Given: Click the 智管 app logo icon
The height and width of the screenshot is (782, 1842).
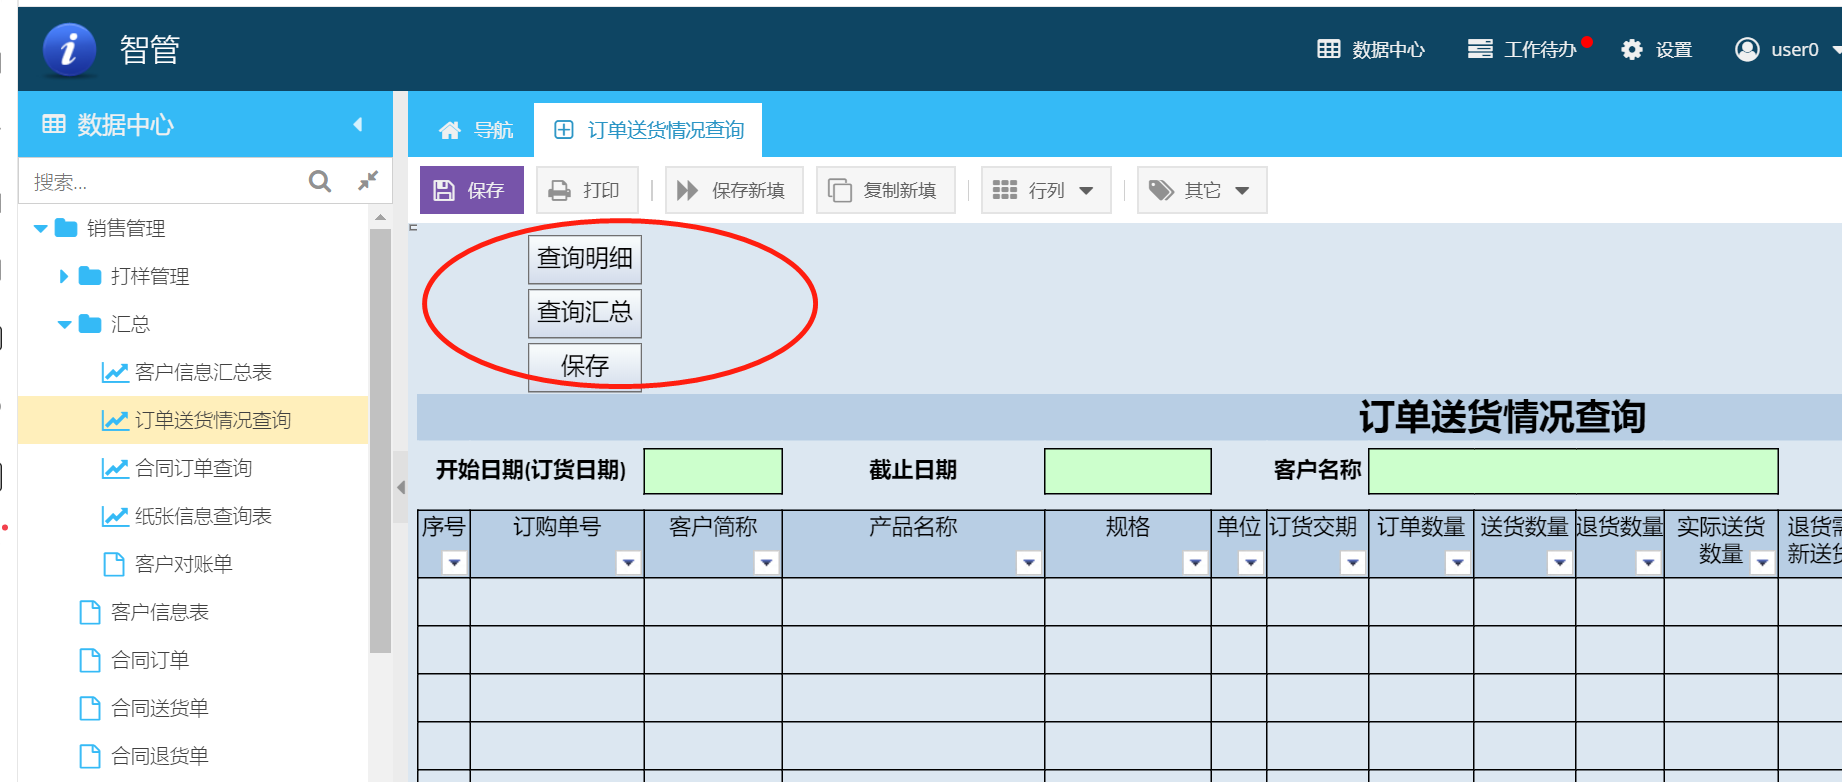Looking at the screenshot, I should [69, 49].
